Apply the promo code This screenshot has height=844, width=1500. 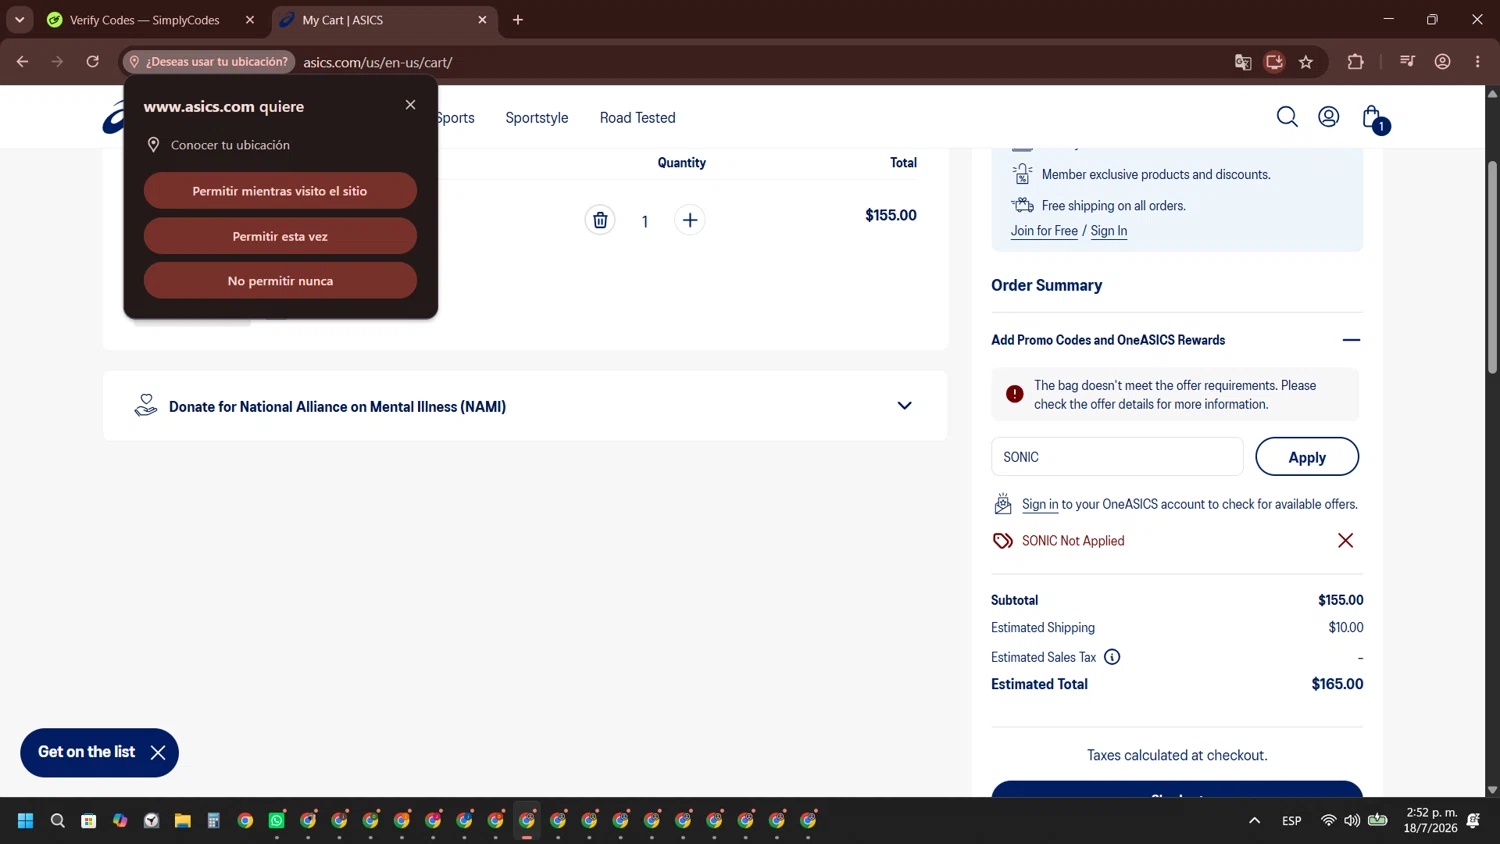coord(1307,457)
